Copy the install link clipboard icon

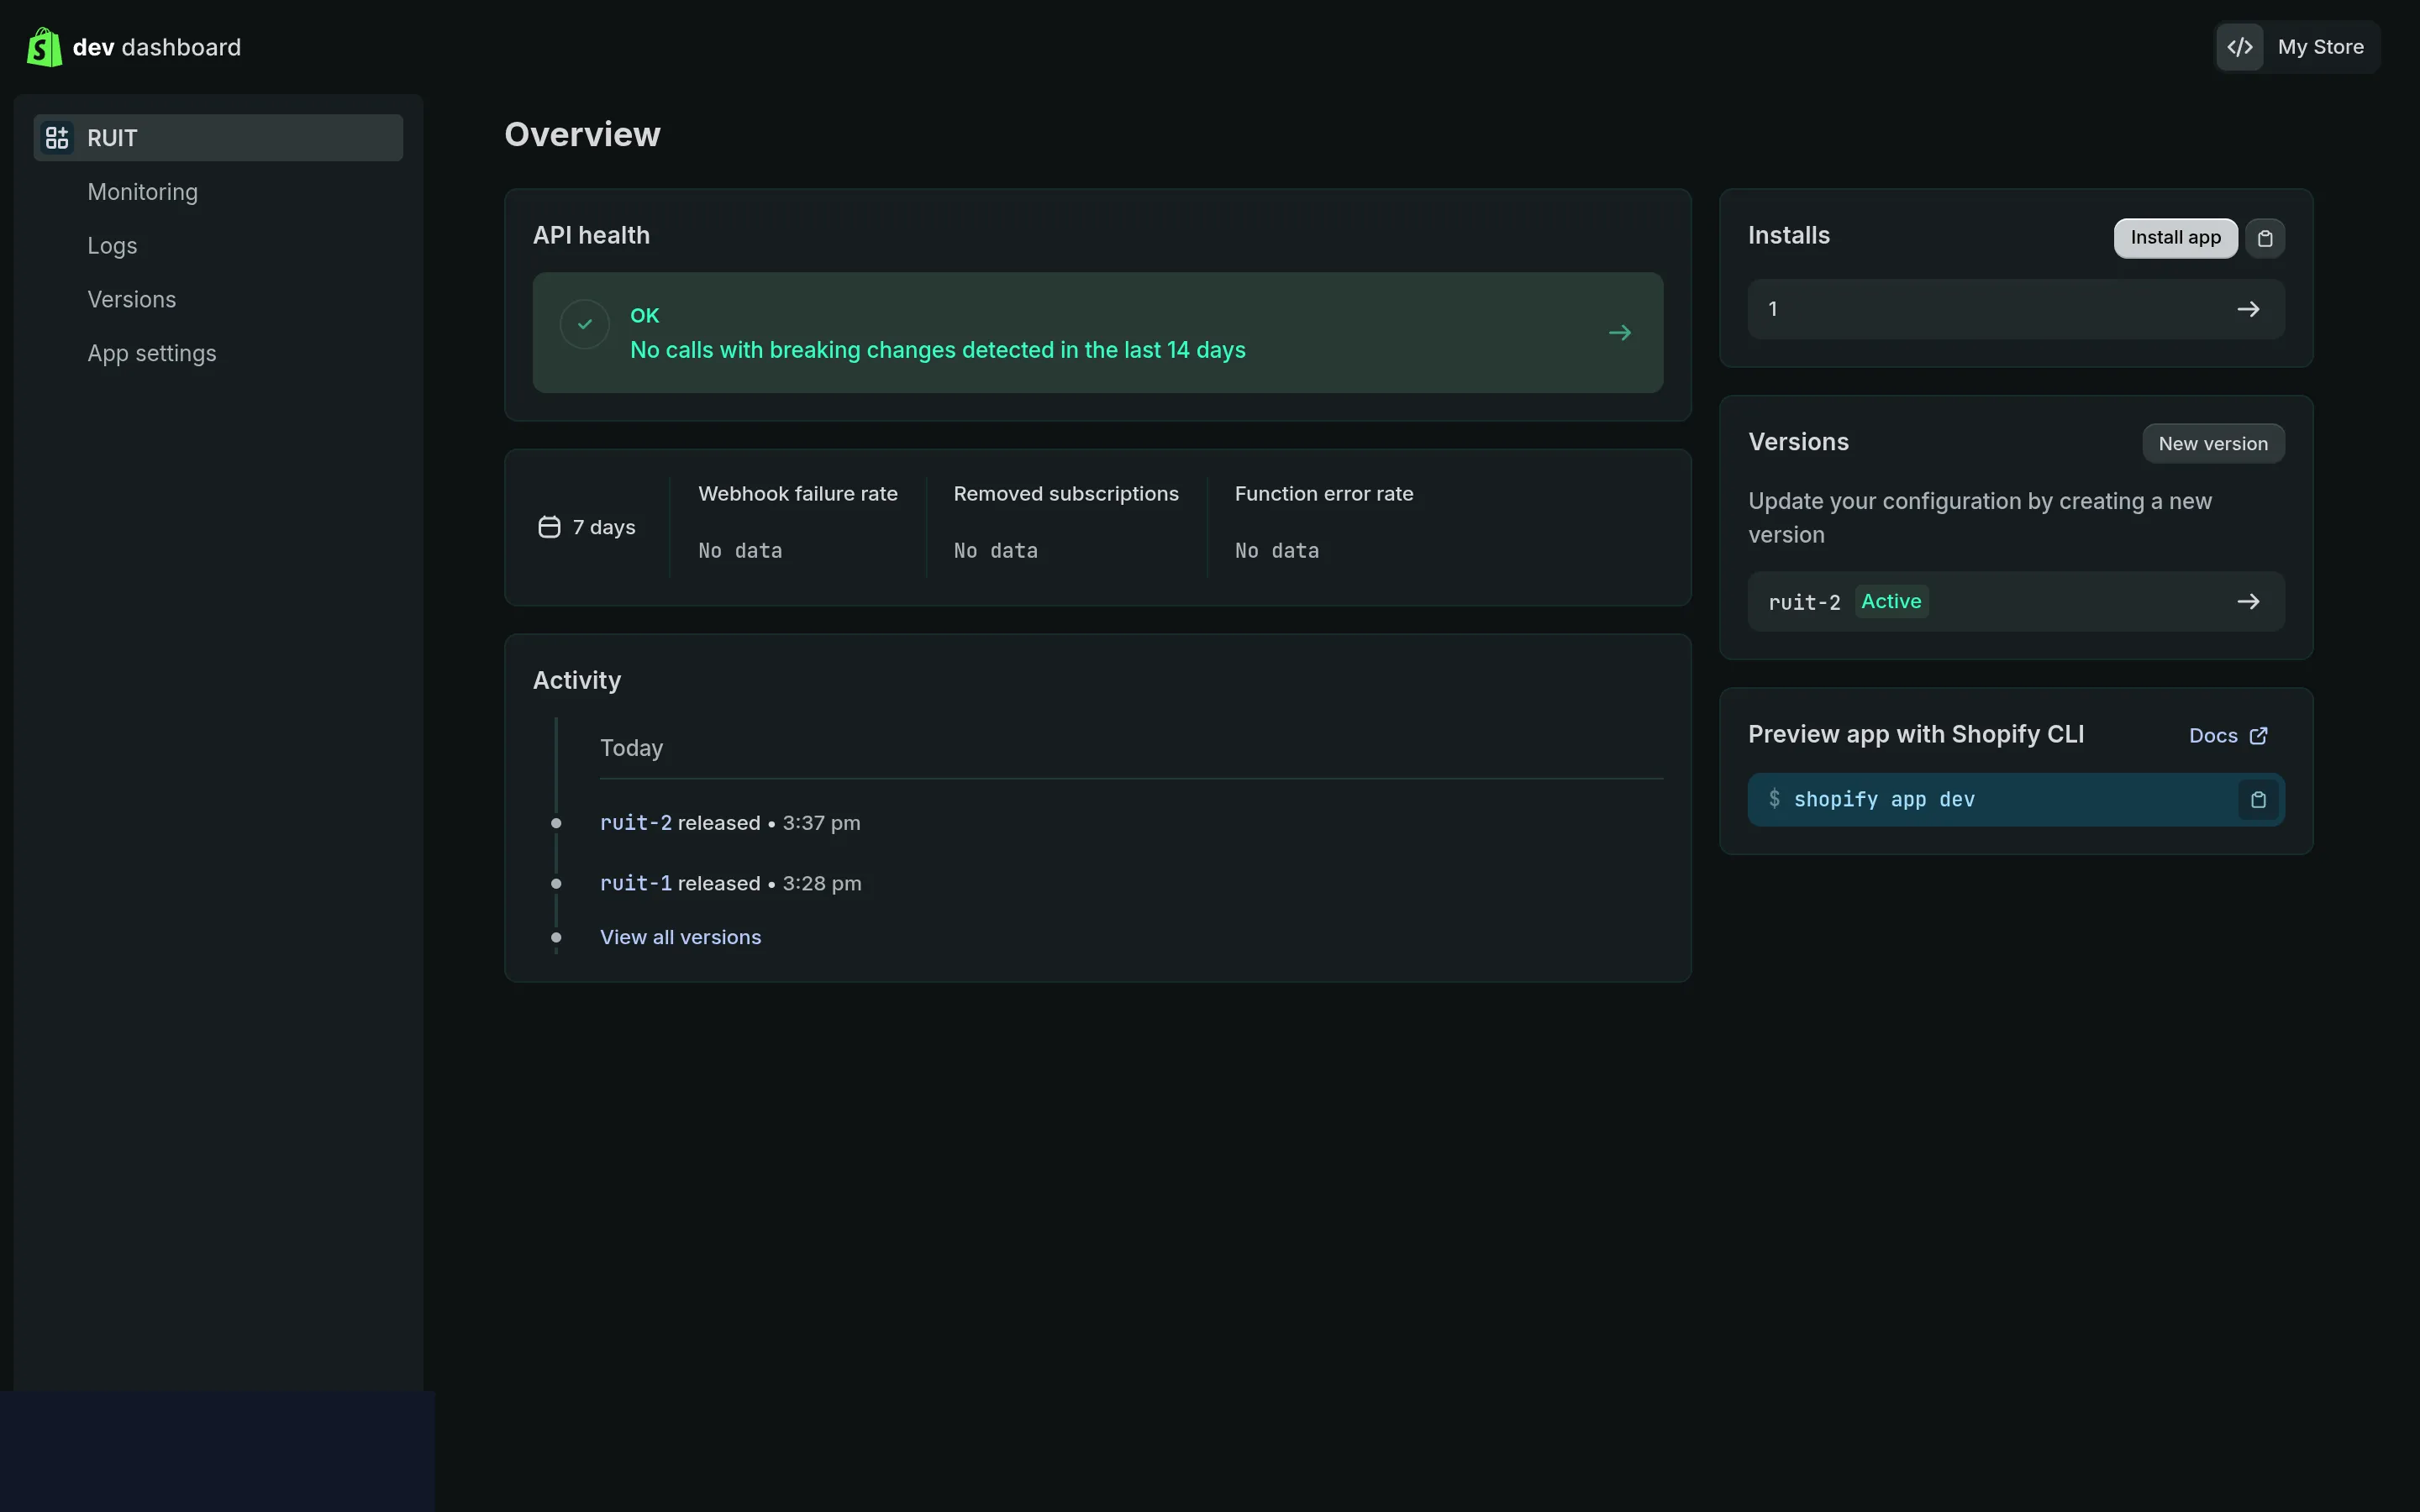[2265, 238]
